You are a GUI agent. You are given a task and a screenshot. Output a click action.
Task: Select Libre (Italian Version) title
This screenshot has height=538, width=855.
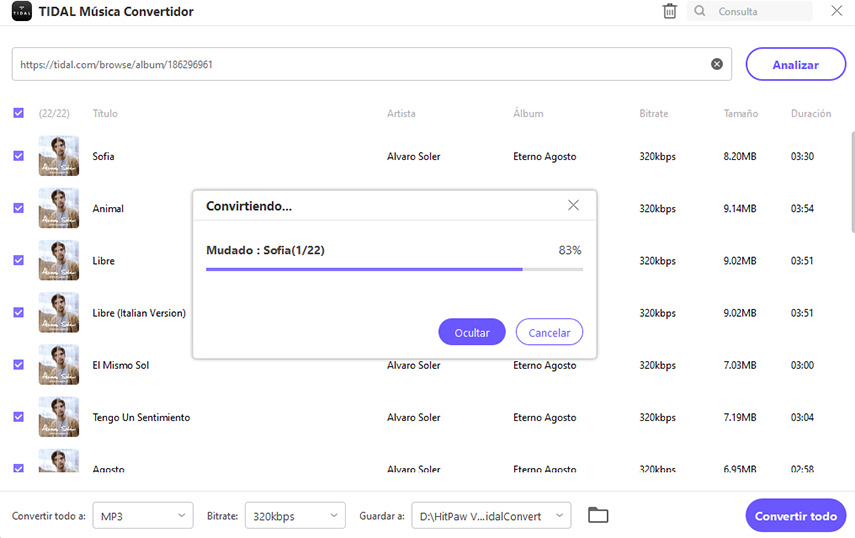tap(139, 313)
